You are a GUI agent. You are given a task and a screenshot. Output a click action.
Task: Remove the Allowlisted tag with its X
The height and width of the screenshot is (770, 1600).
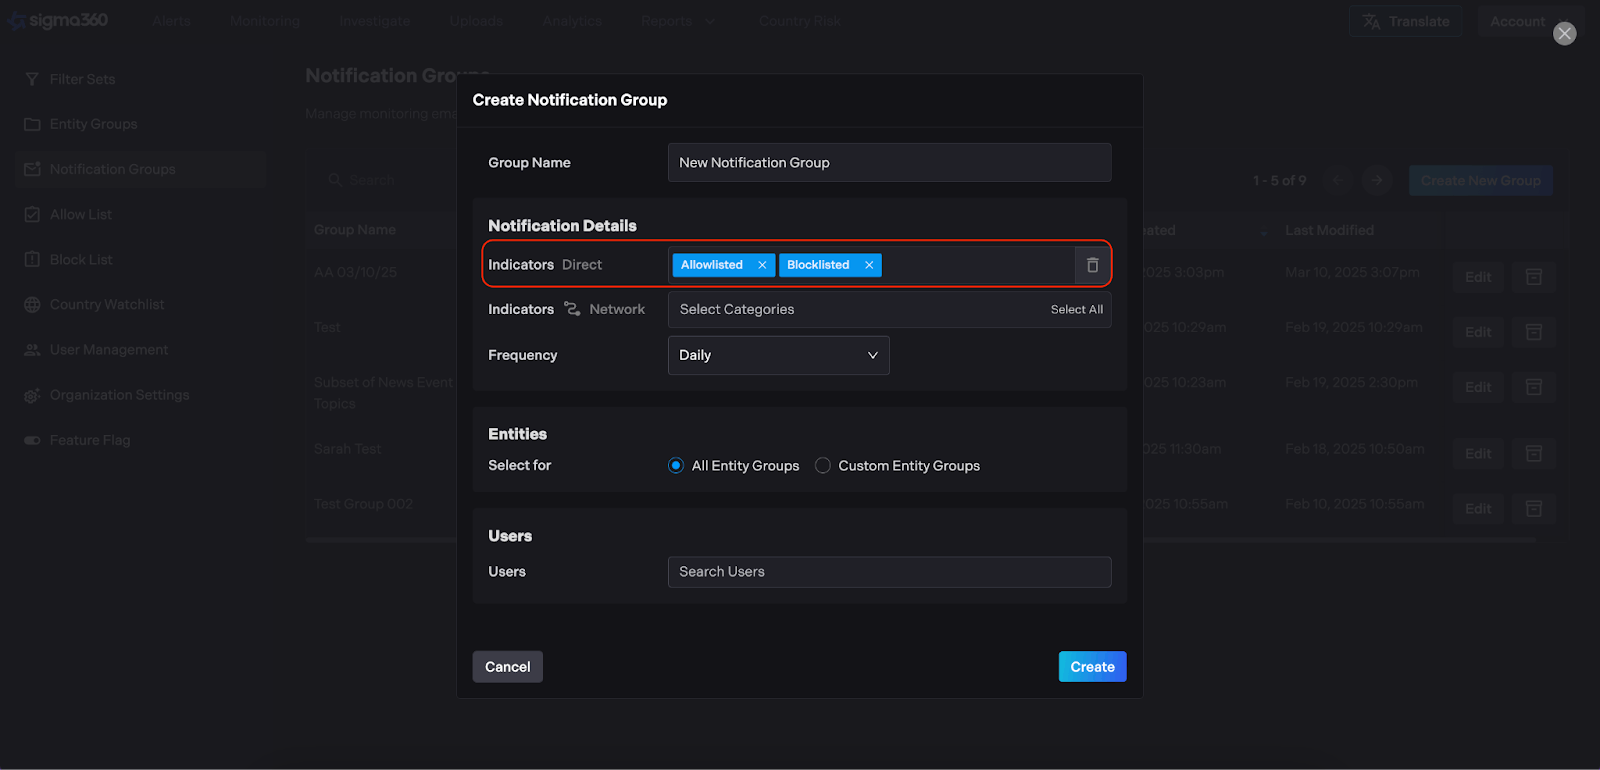click(762, 265)
